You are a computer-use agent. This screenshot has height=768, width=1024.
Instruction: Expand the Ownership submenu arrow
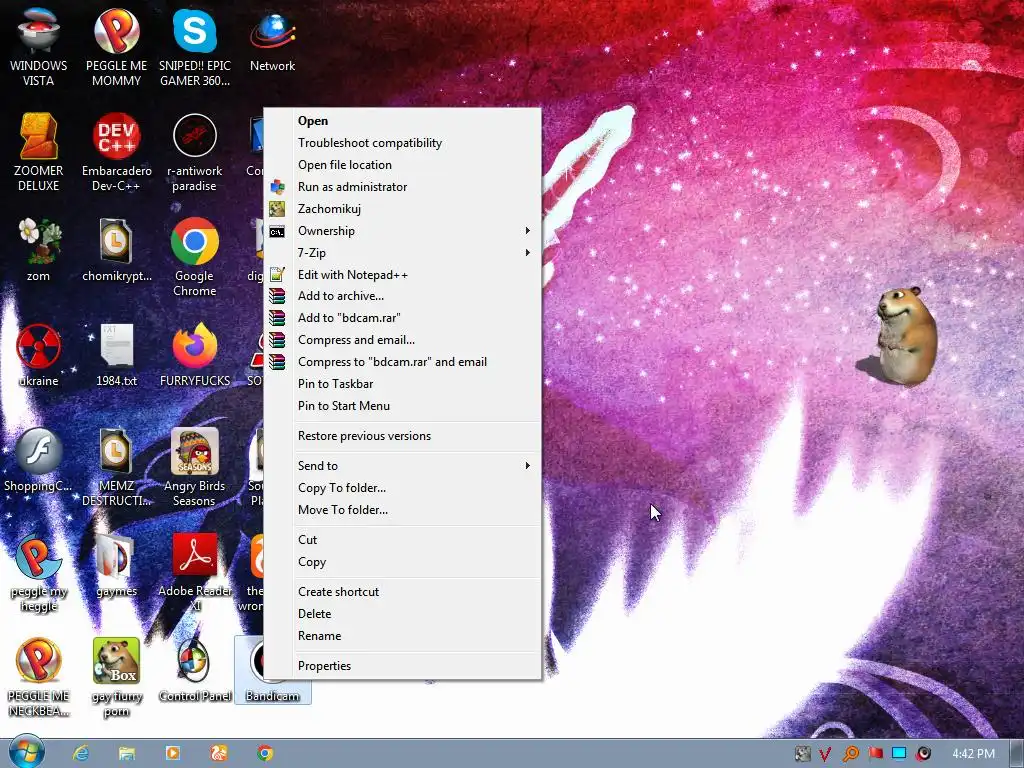(x=528, y=231)
